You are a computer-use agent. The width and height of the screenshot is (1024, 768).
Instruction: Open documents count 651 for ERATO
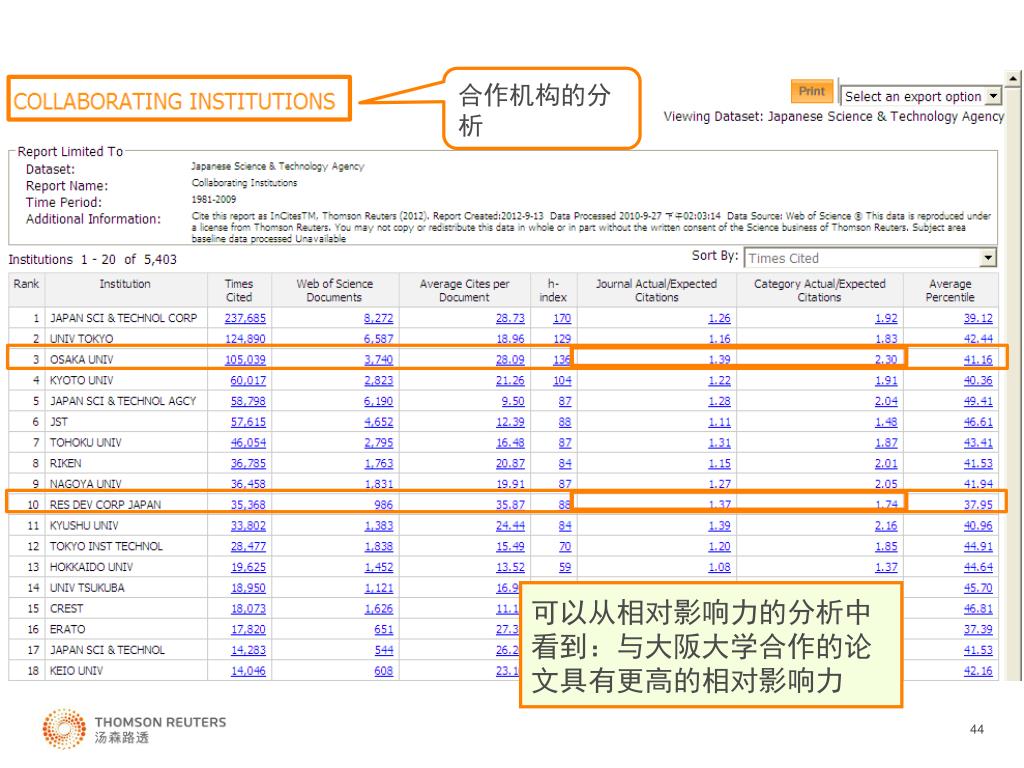pyautogui.click(x=384, y=630)
